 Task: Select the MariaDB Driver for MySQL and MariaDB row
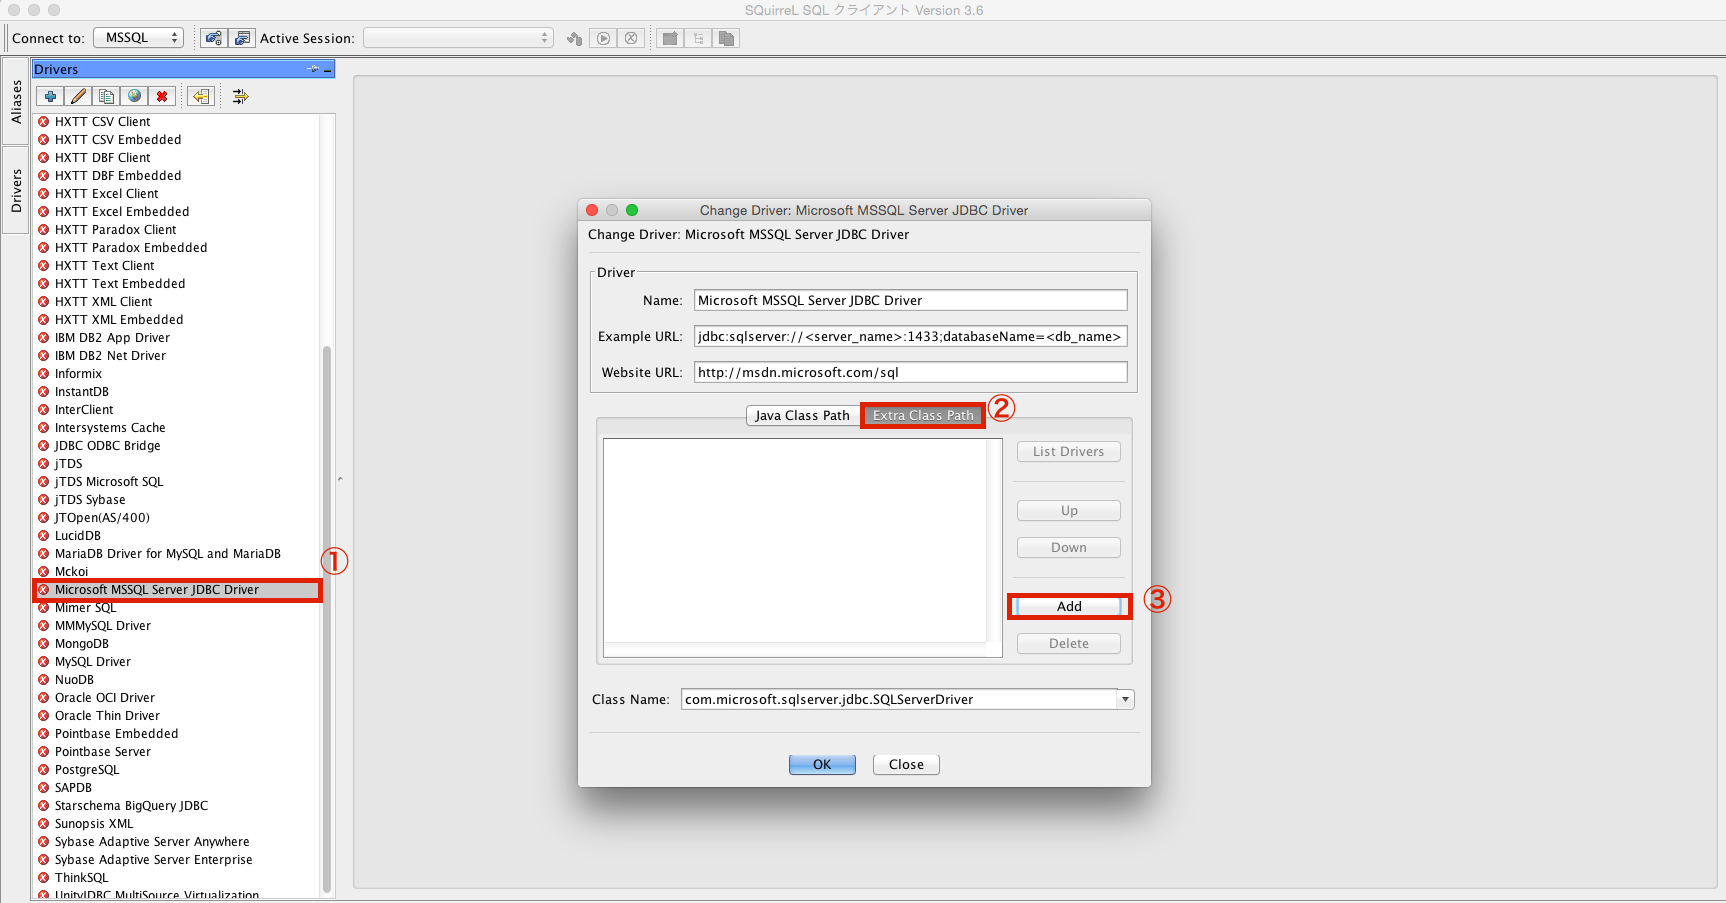click(x=178, y=553)
